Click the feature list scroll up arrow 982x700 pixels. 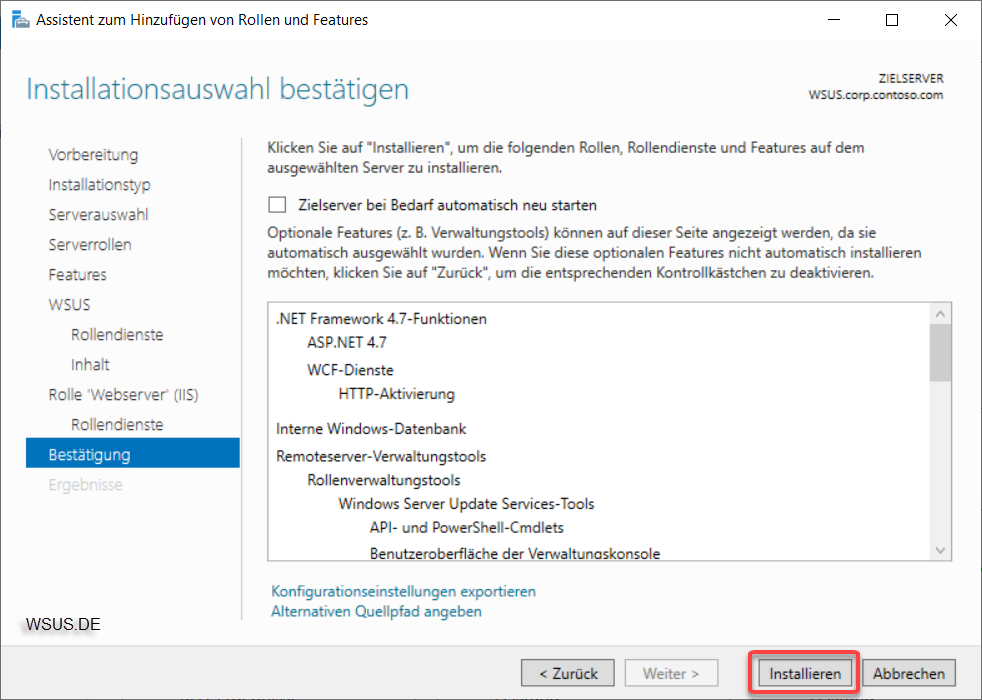pyautogui.click(x=940, y=314)
